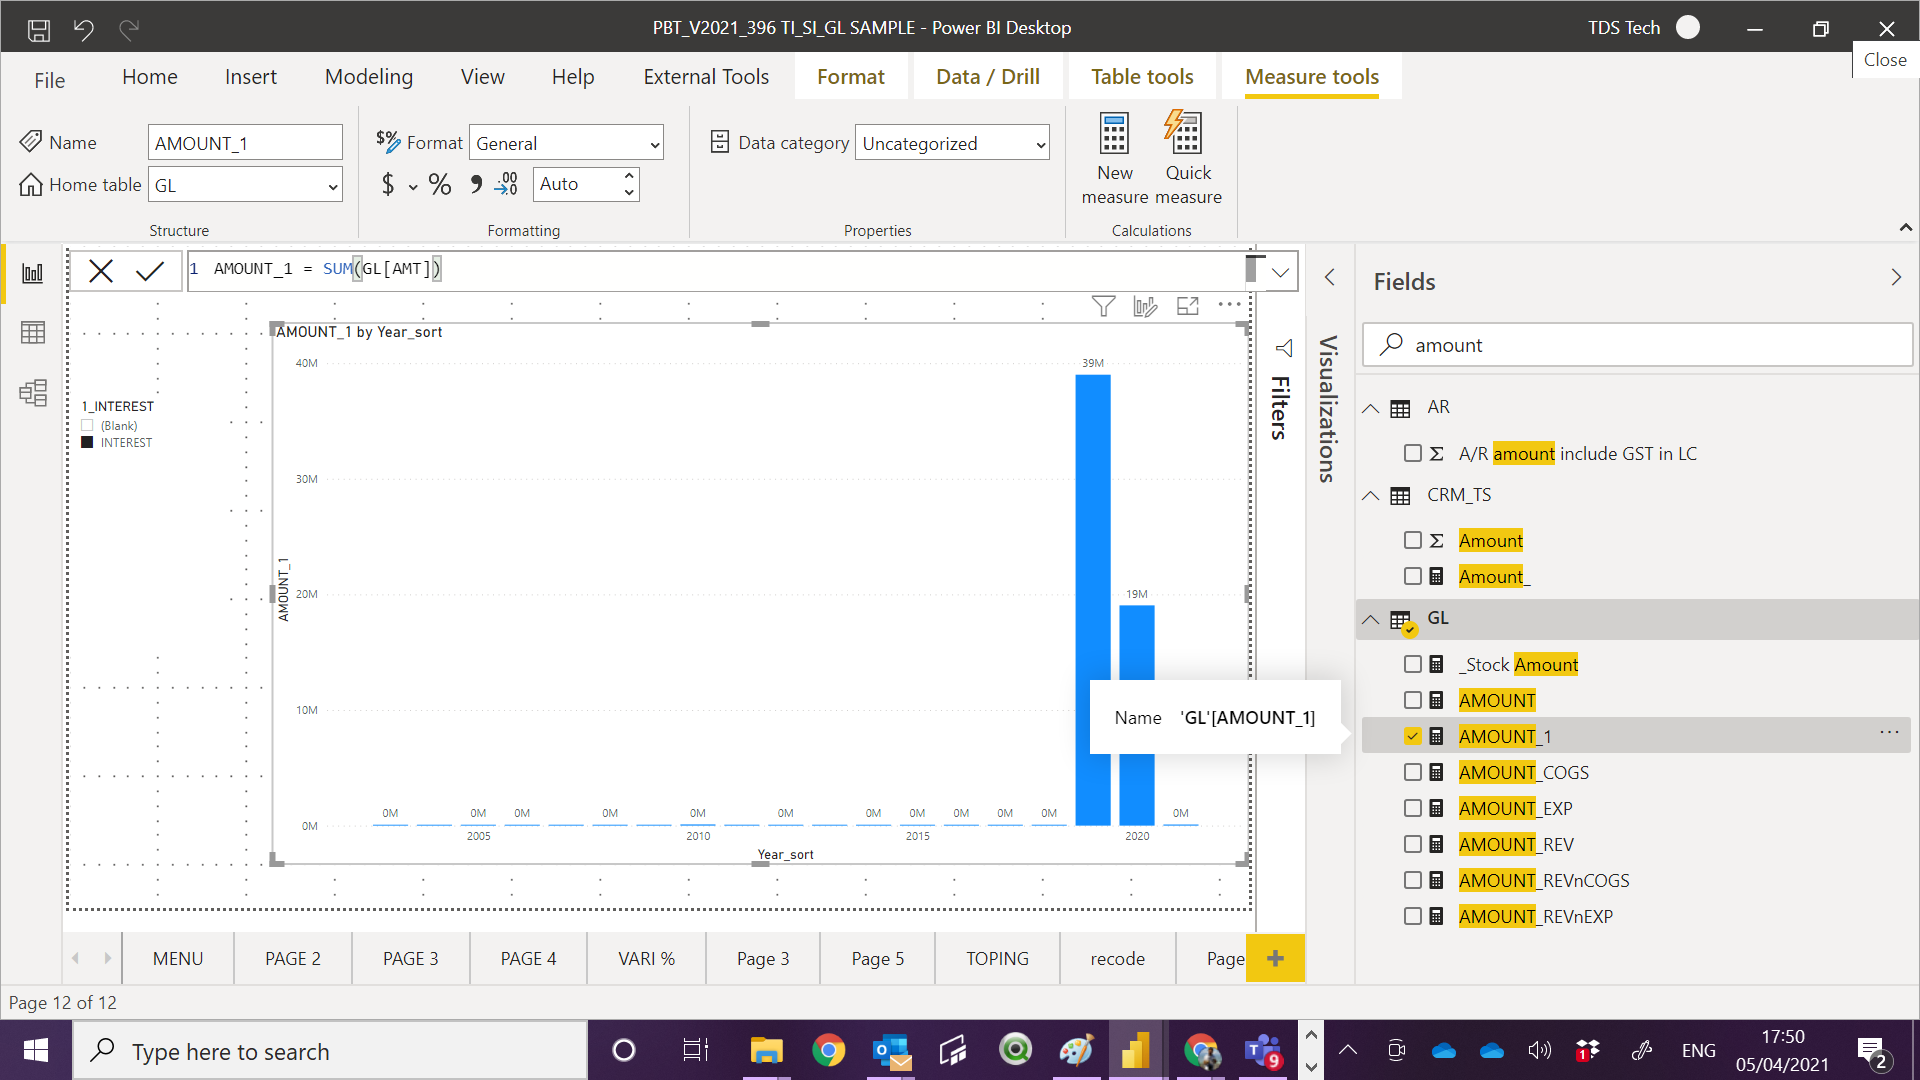The image size is (1920, 1080).
Task: Open the External Tools tab
Action: point(706,77)
